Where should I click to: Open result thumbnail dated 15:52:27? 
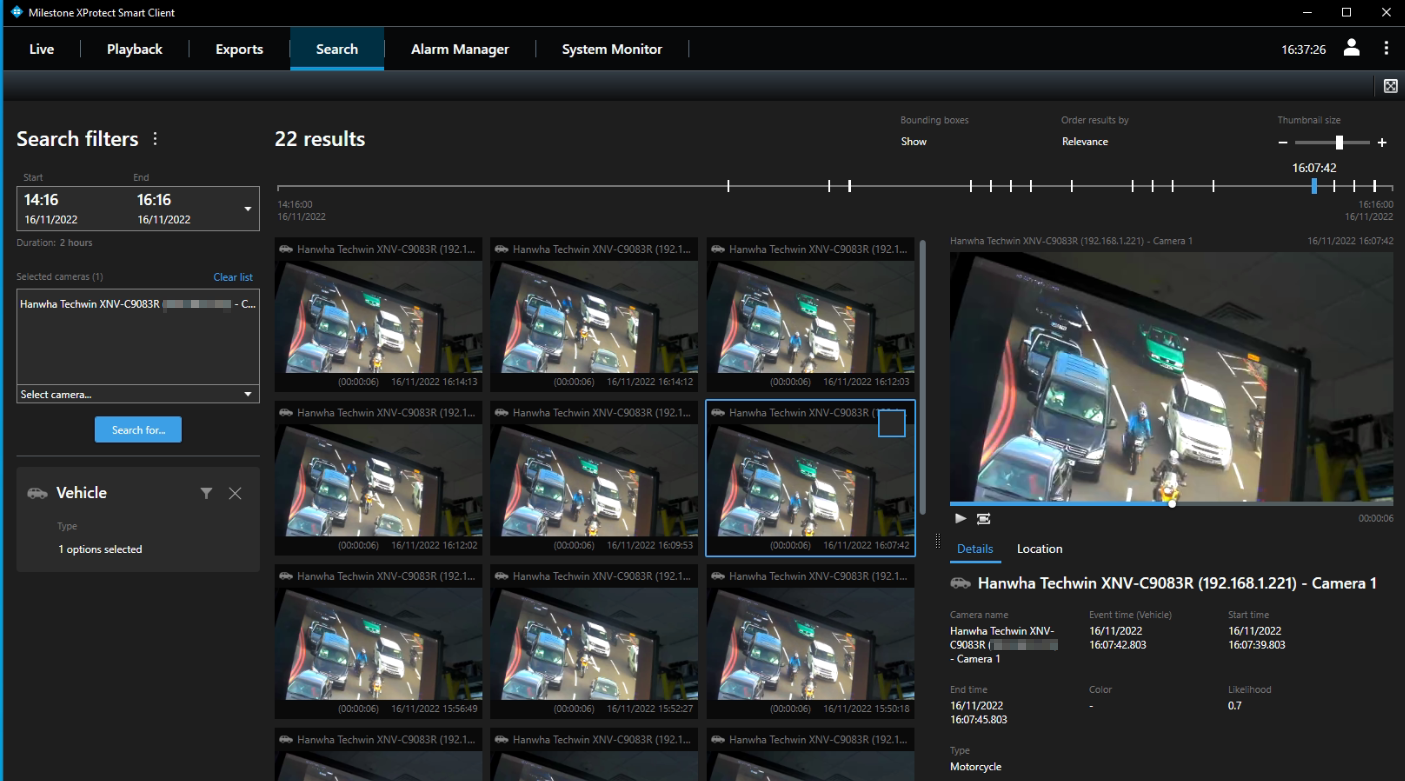click(x=594, y=643)
